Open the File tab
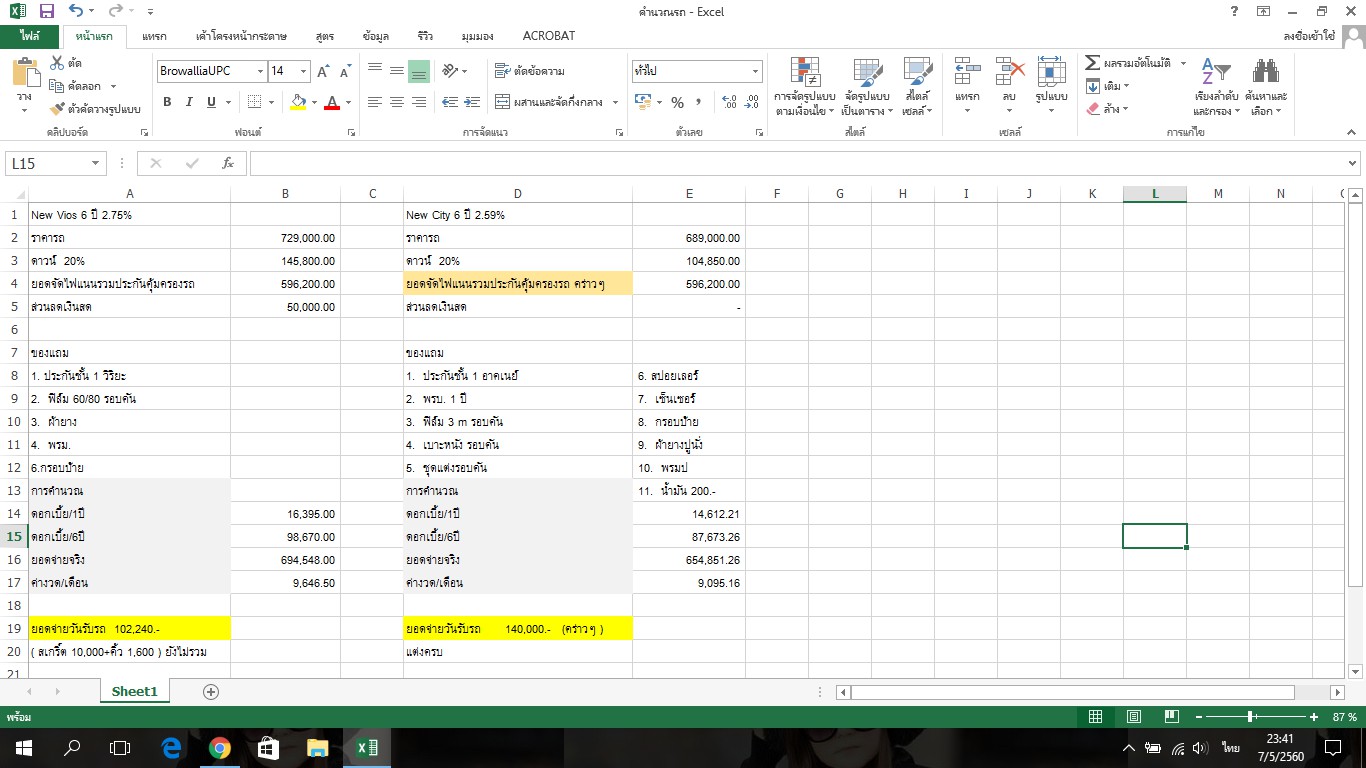This screenshot has height=768, width=1366. tap(29, 36)
